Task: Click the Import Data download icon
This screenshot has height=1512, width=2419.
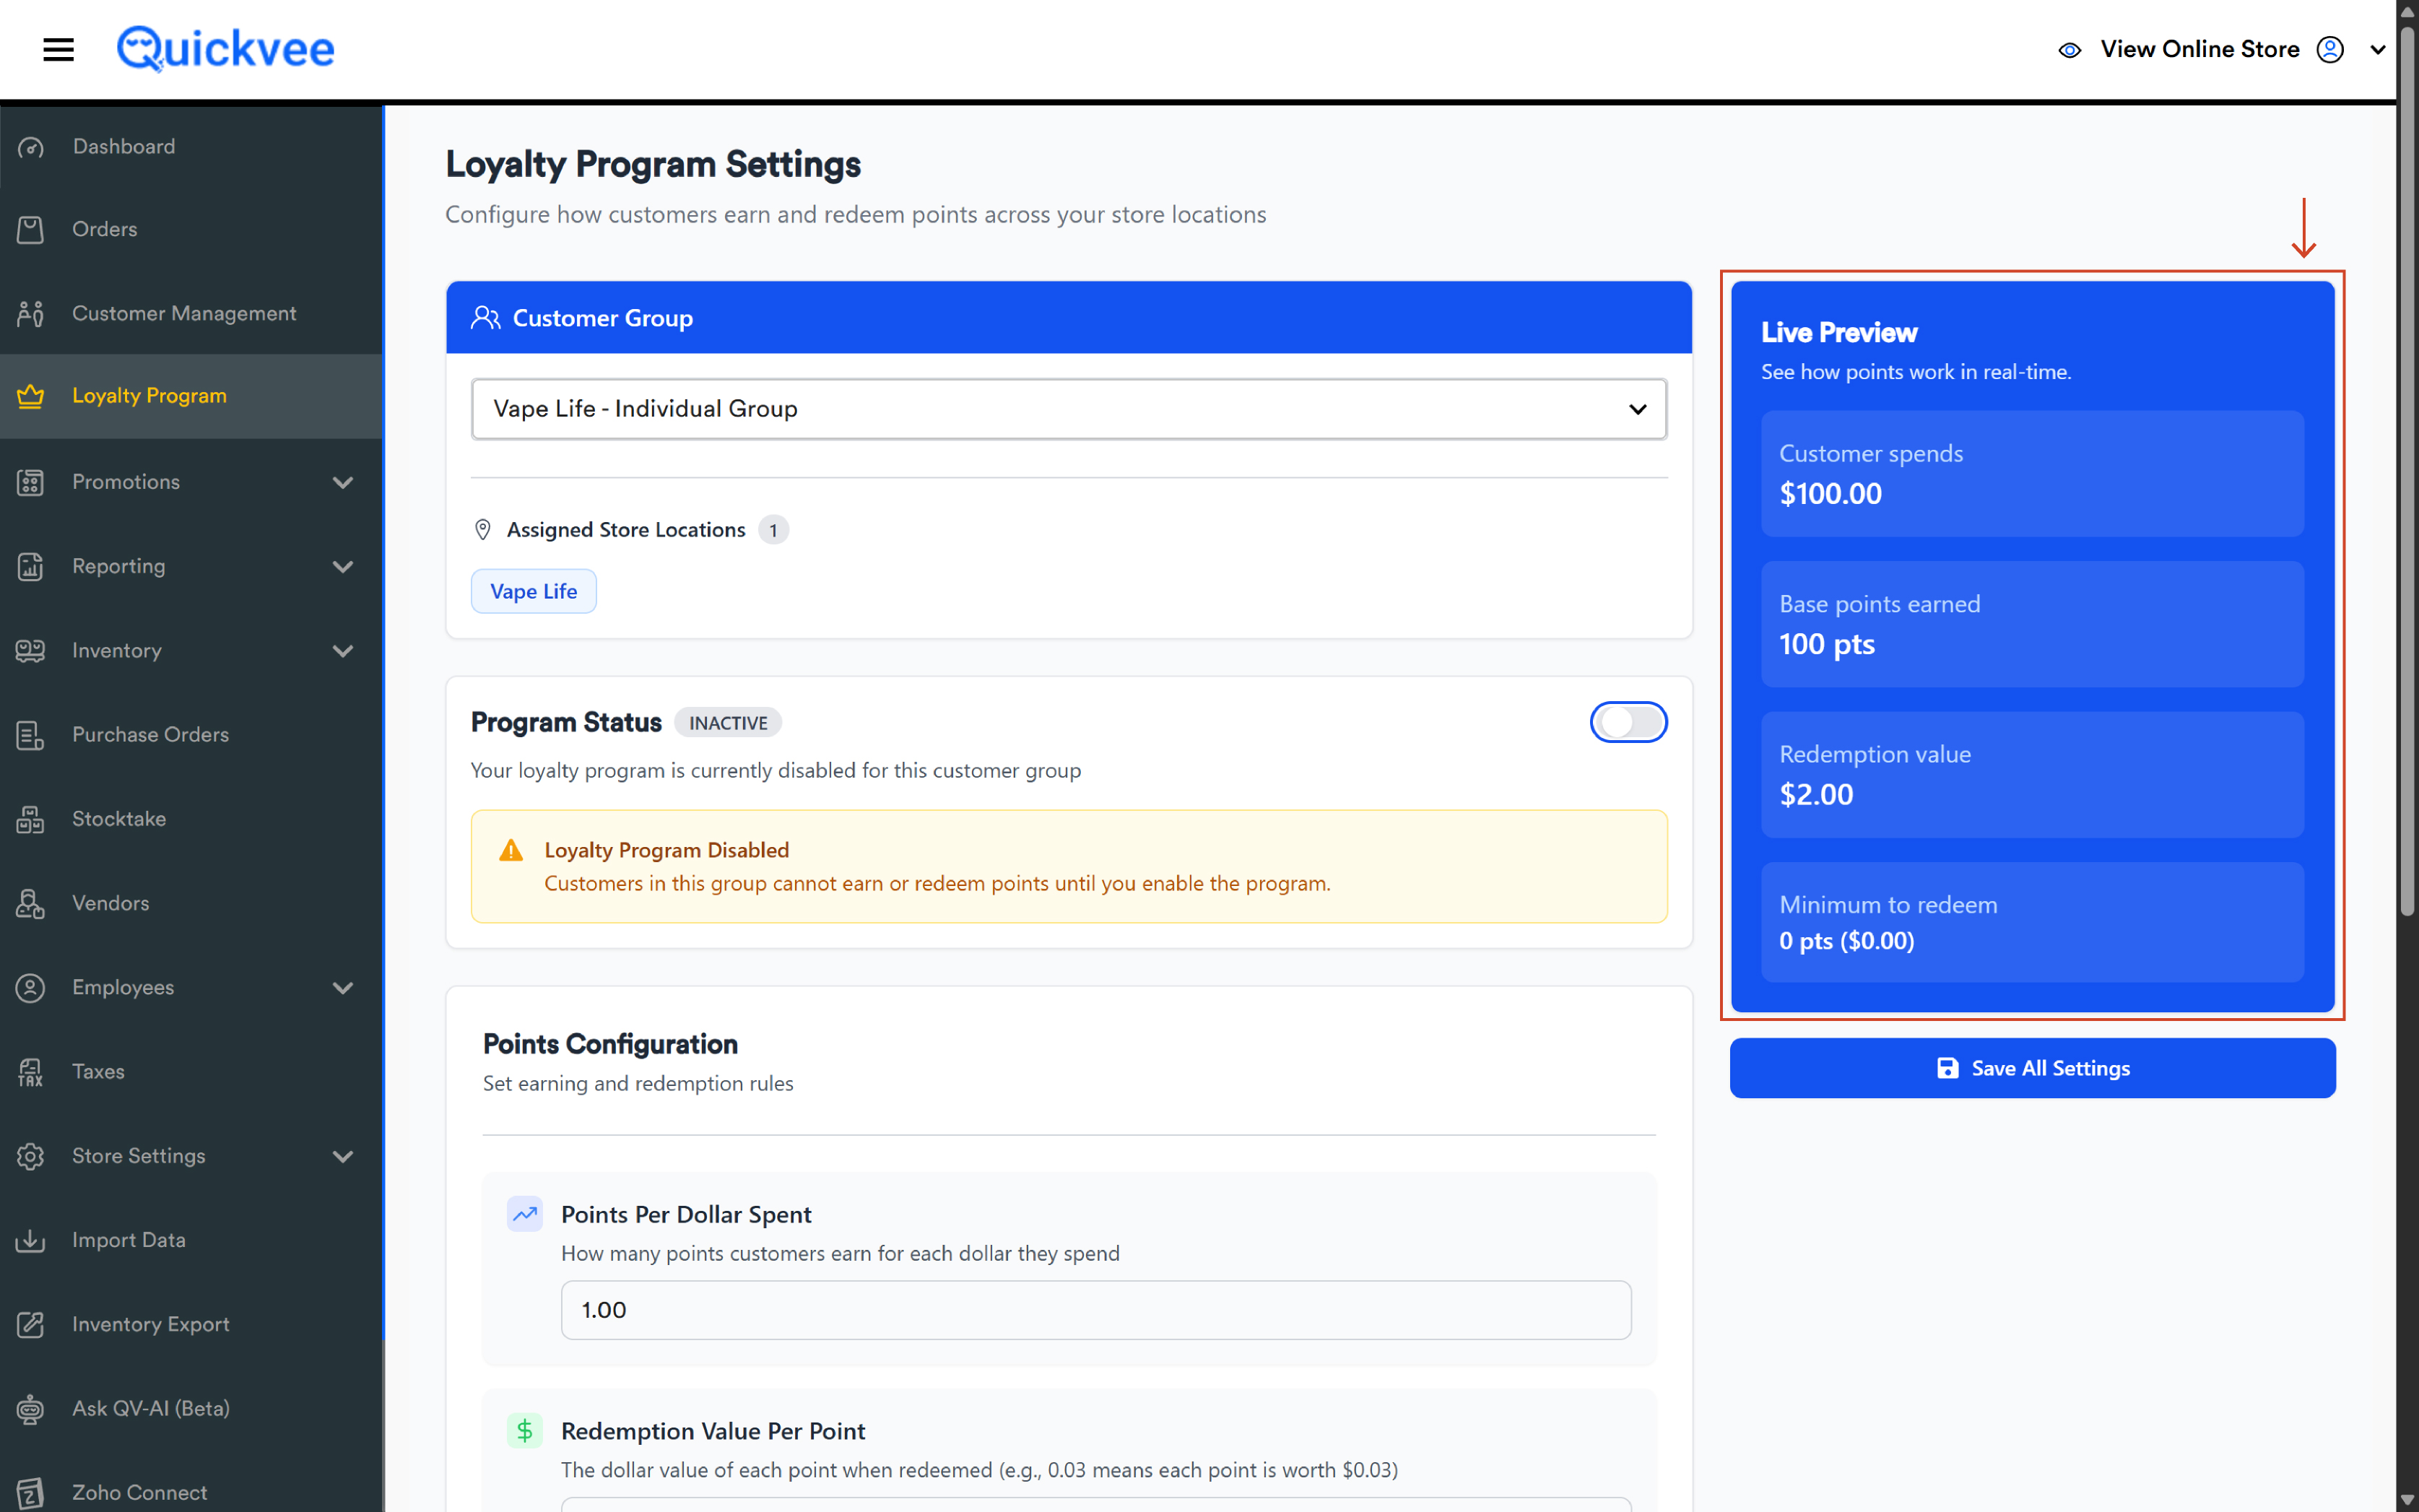Action: (x=31, y=1240)
